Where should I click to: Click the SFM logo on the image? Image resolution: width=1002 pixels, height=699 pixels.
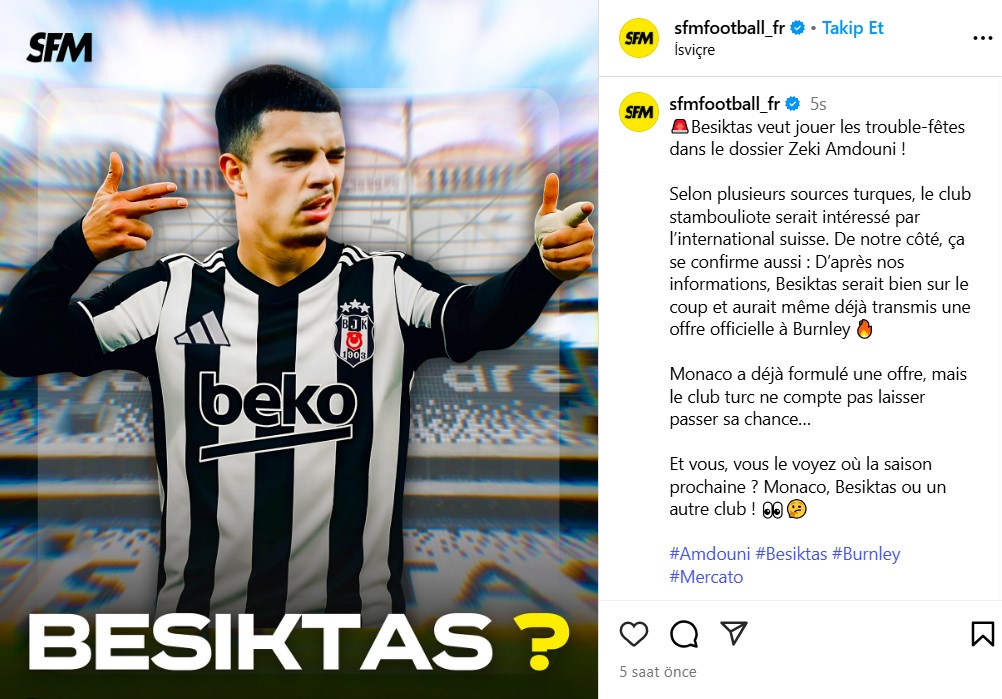[59, 47]
